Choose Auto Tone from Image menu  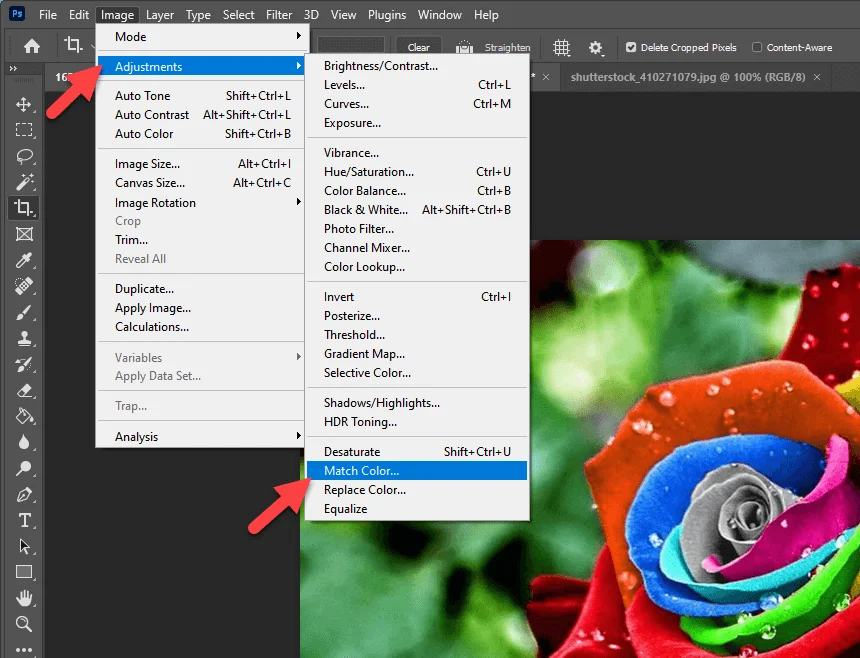point(201,95)
